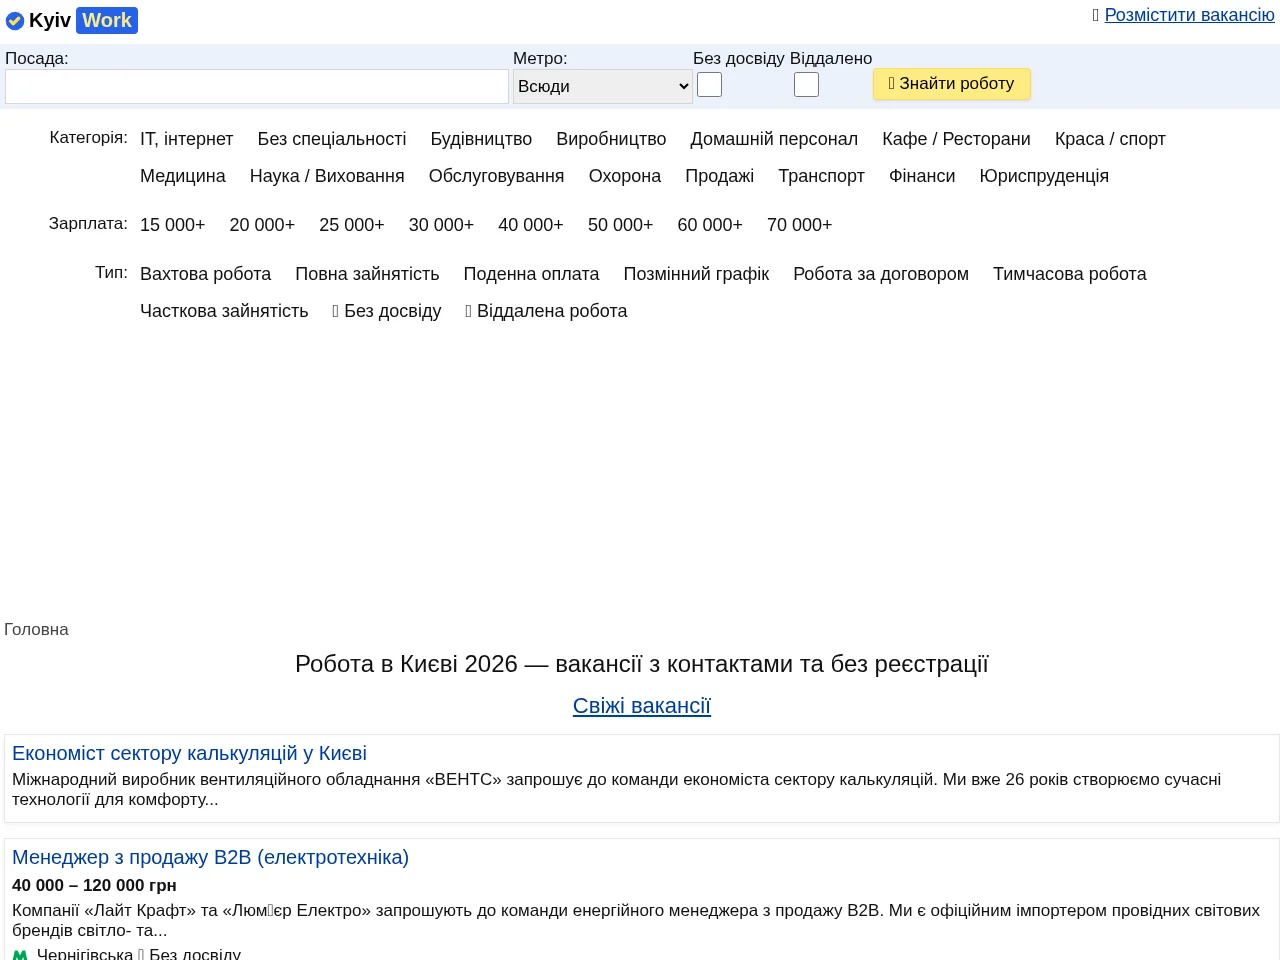Filter salary by 25 000+
This screenshot has height=960, width=1280.
[x=352, y=225]
